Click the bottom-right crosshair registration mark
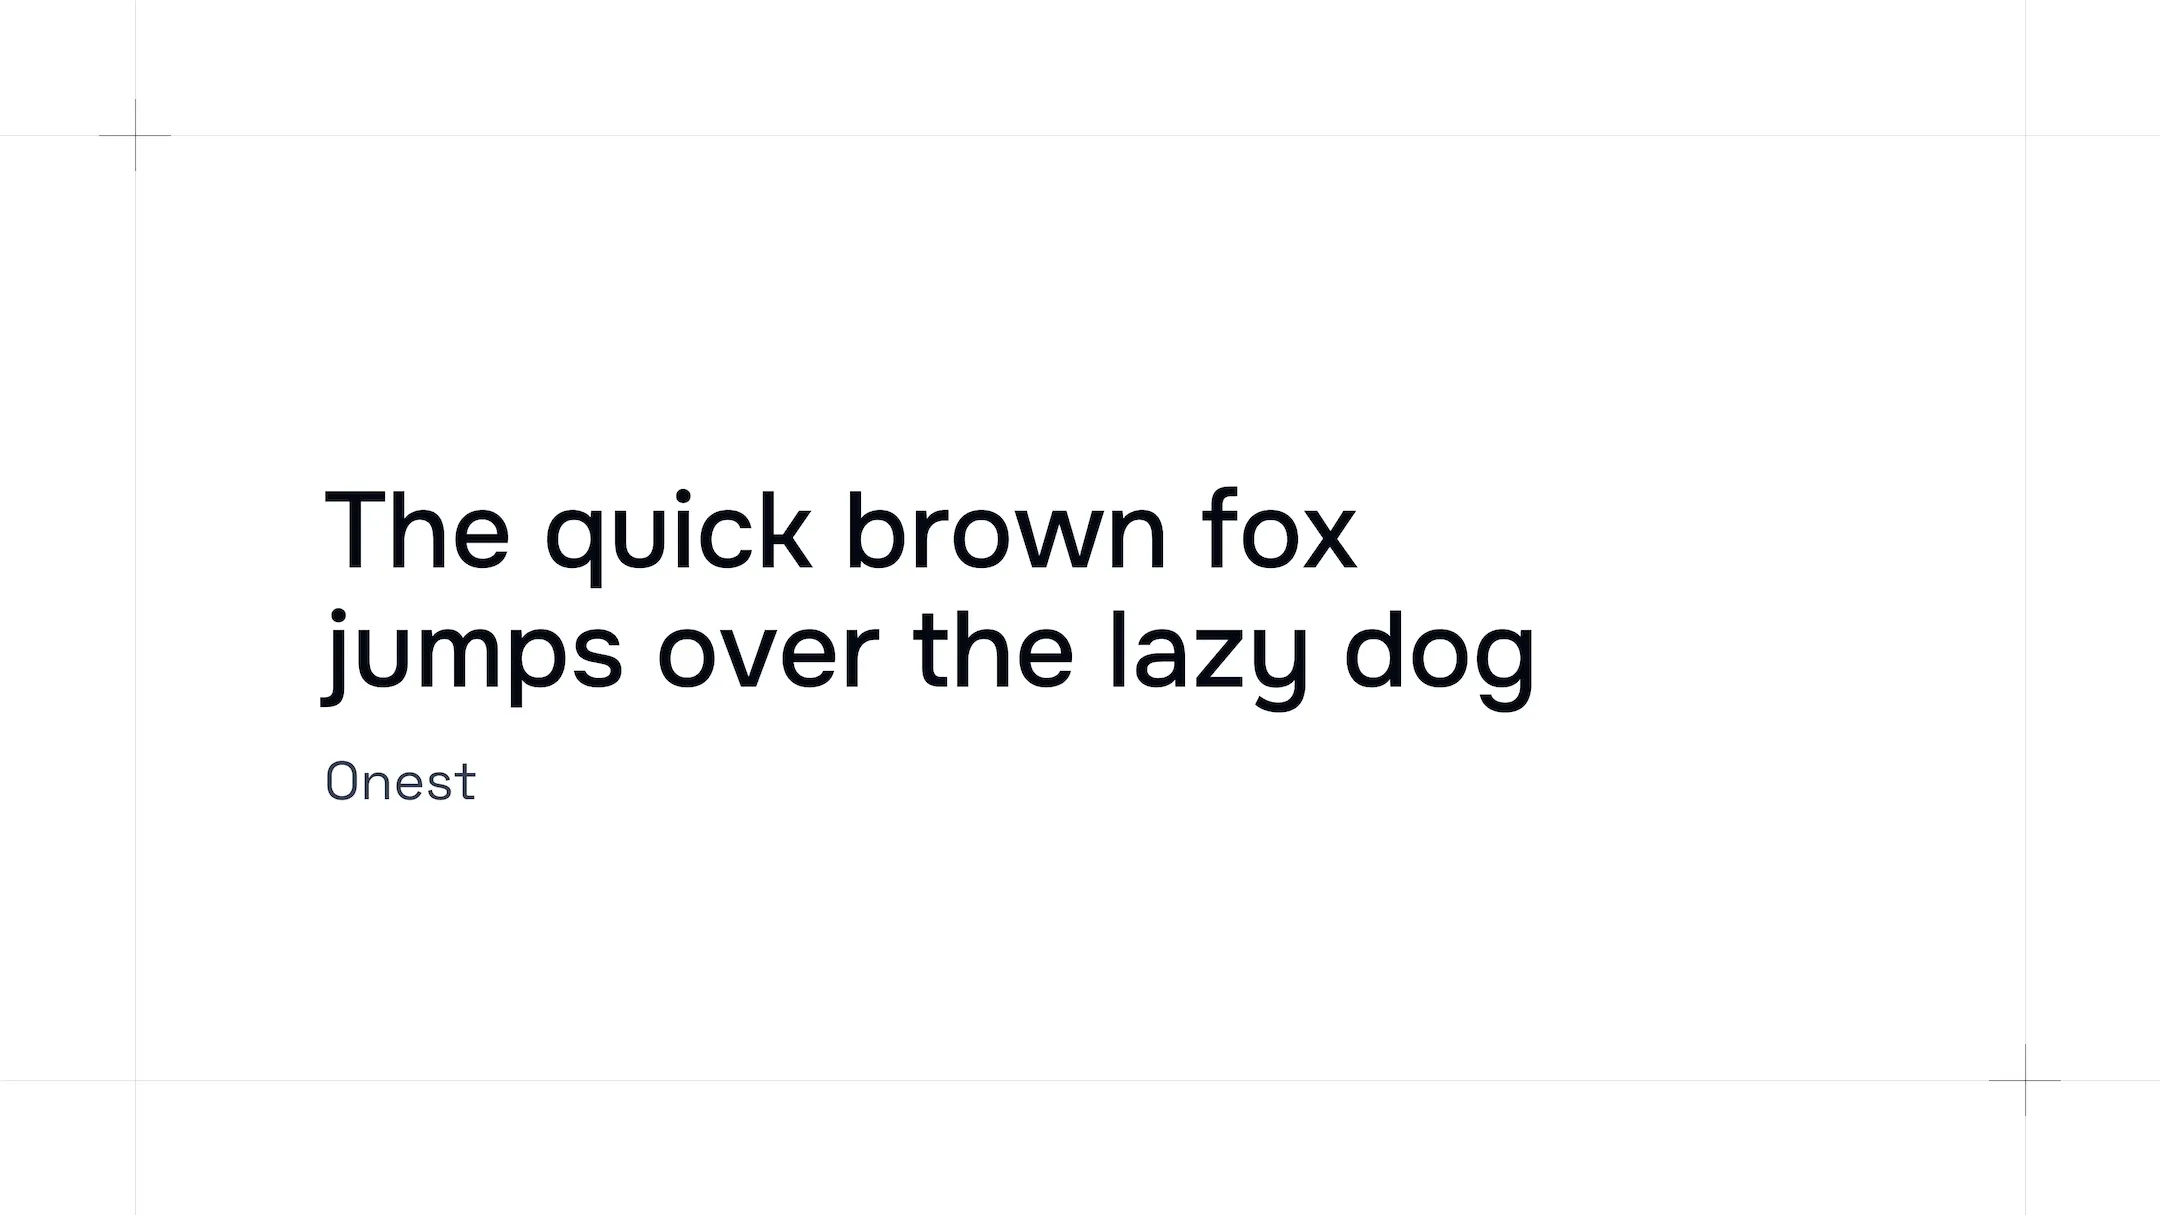The height and width of the screenshot is (1215, 2160). pyautogui.click(x=2025, y=1080)
